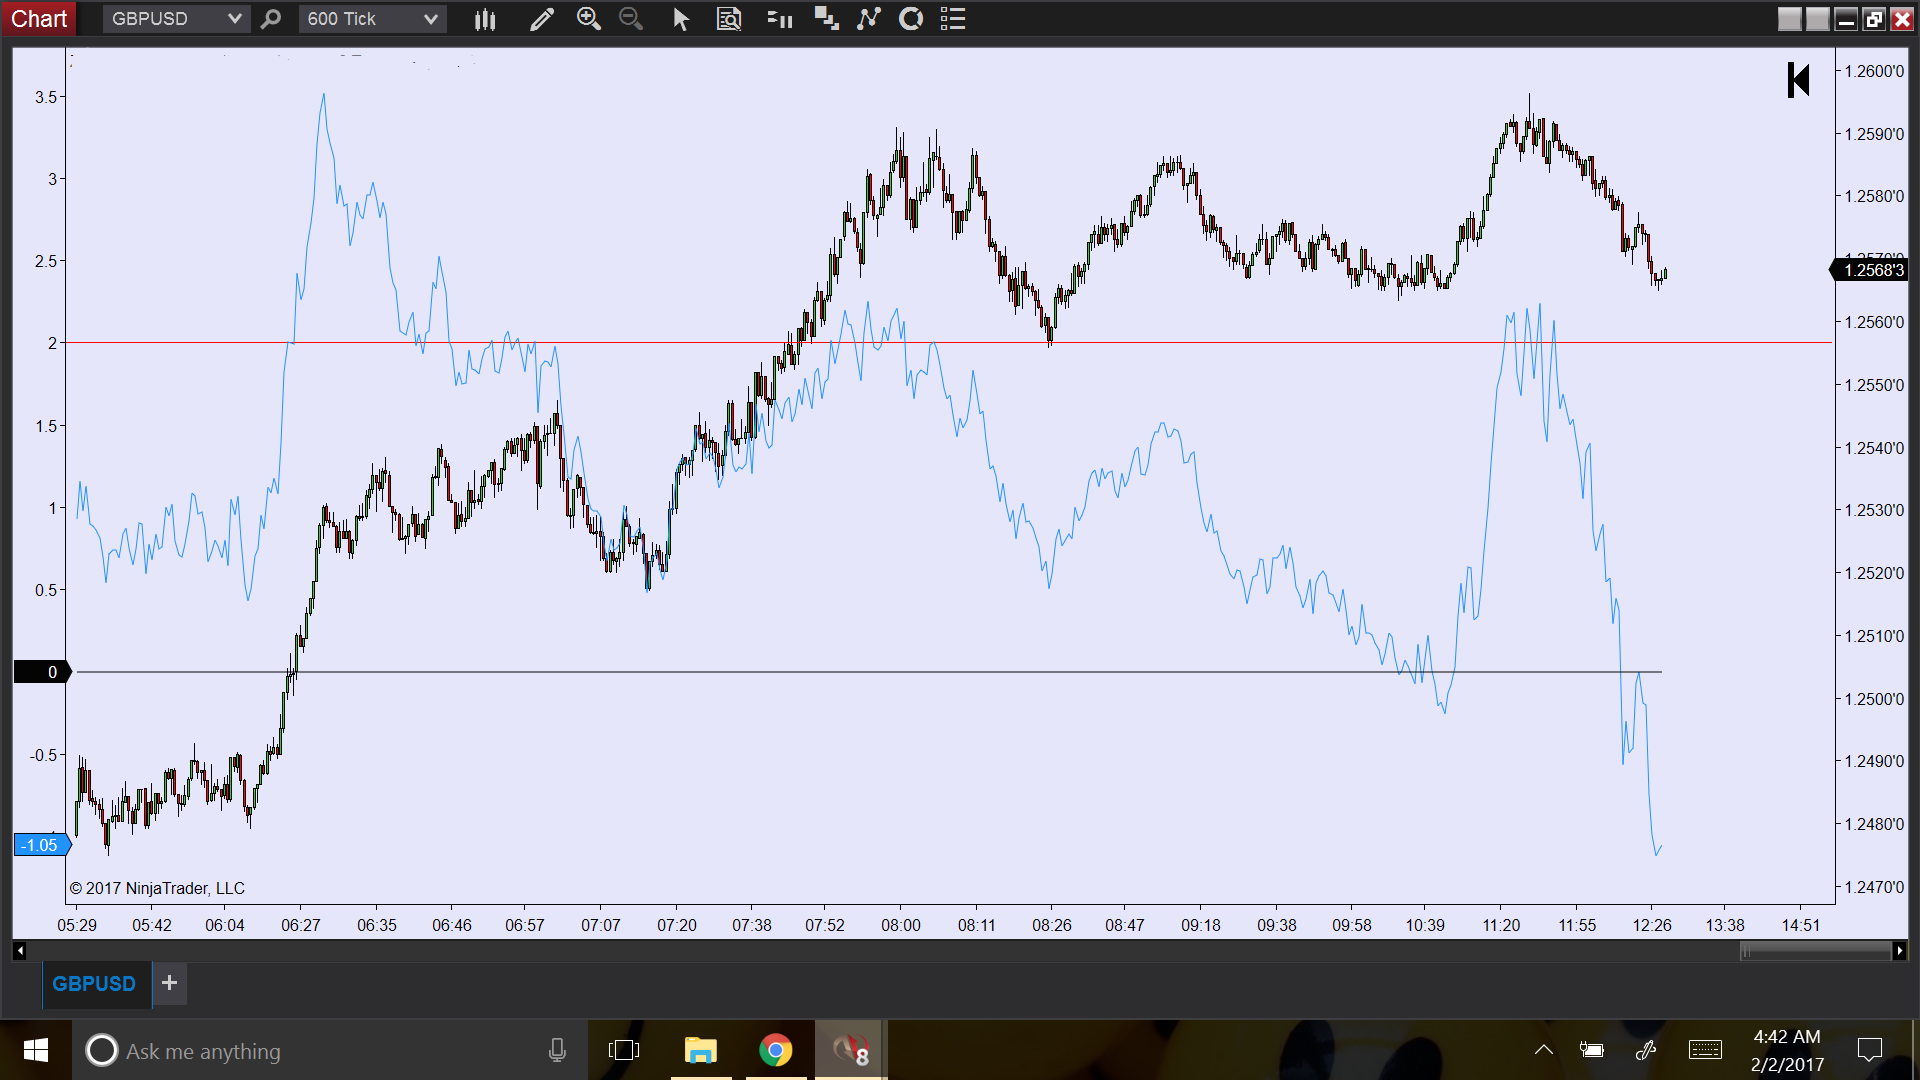Jump to latest bar with K arrow
Image resolution: width=1920 pixels, height=1080 pixels.
click(1798, 80)
